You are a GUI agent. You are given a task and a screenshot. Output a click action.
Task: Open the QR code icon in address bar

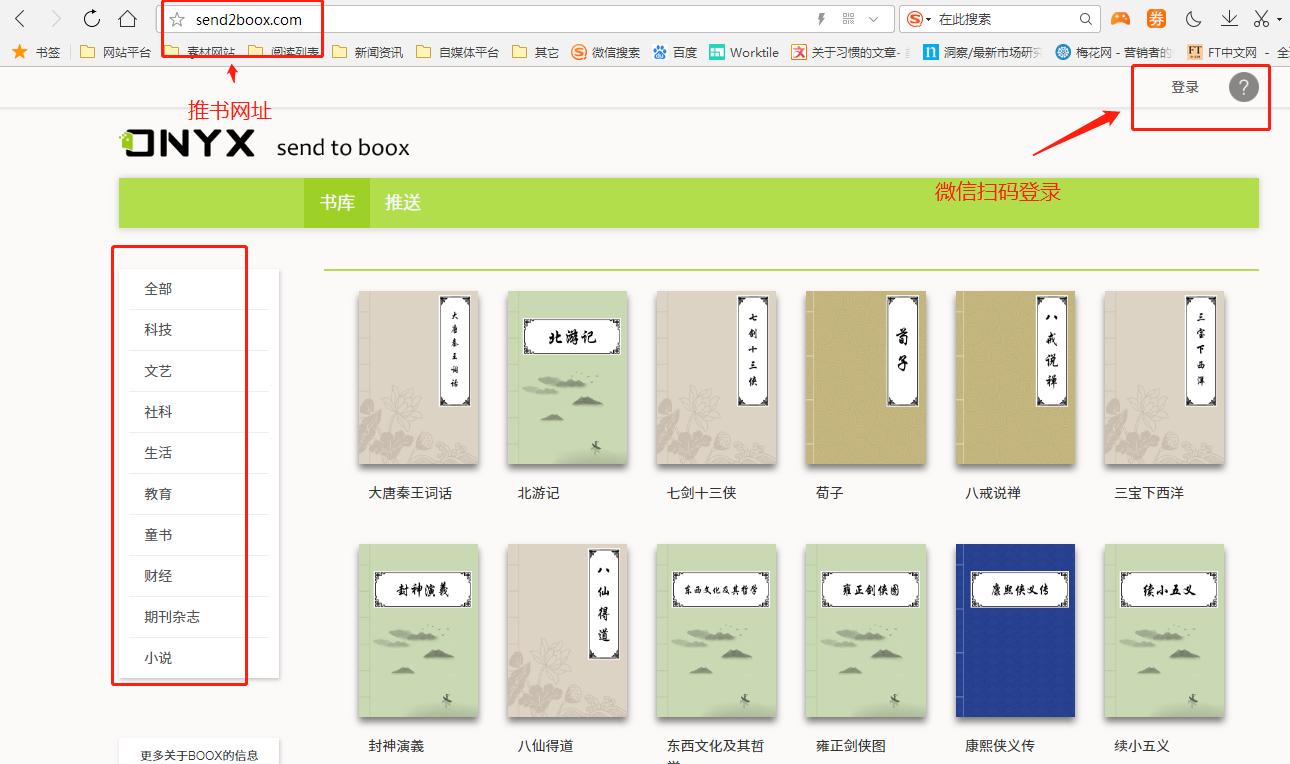point(849,19)
